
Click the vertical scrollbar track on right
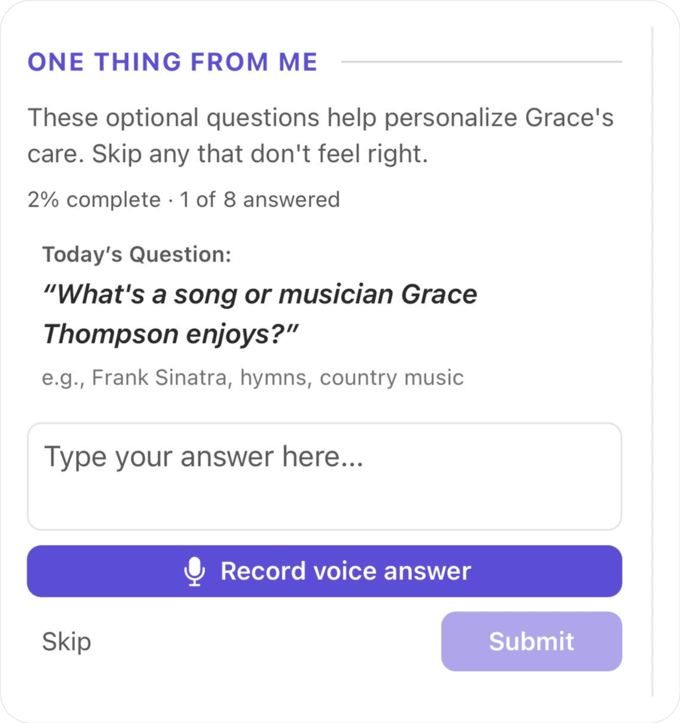click(652, 362)
